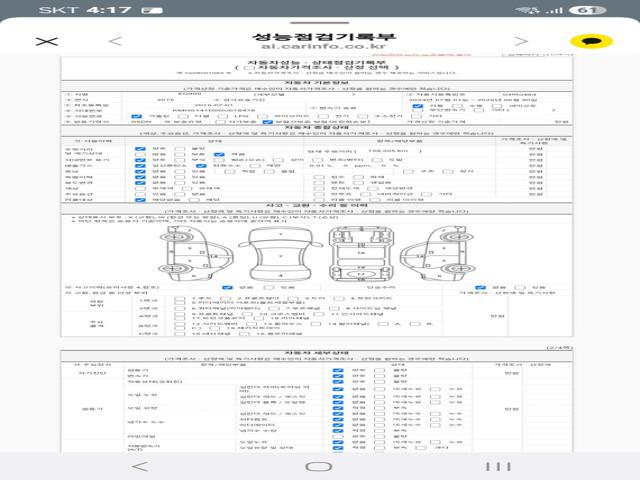Select the car underbody chassis diagram

click(361, 255)
